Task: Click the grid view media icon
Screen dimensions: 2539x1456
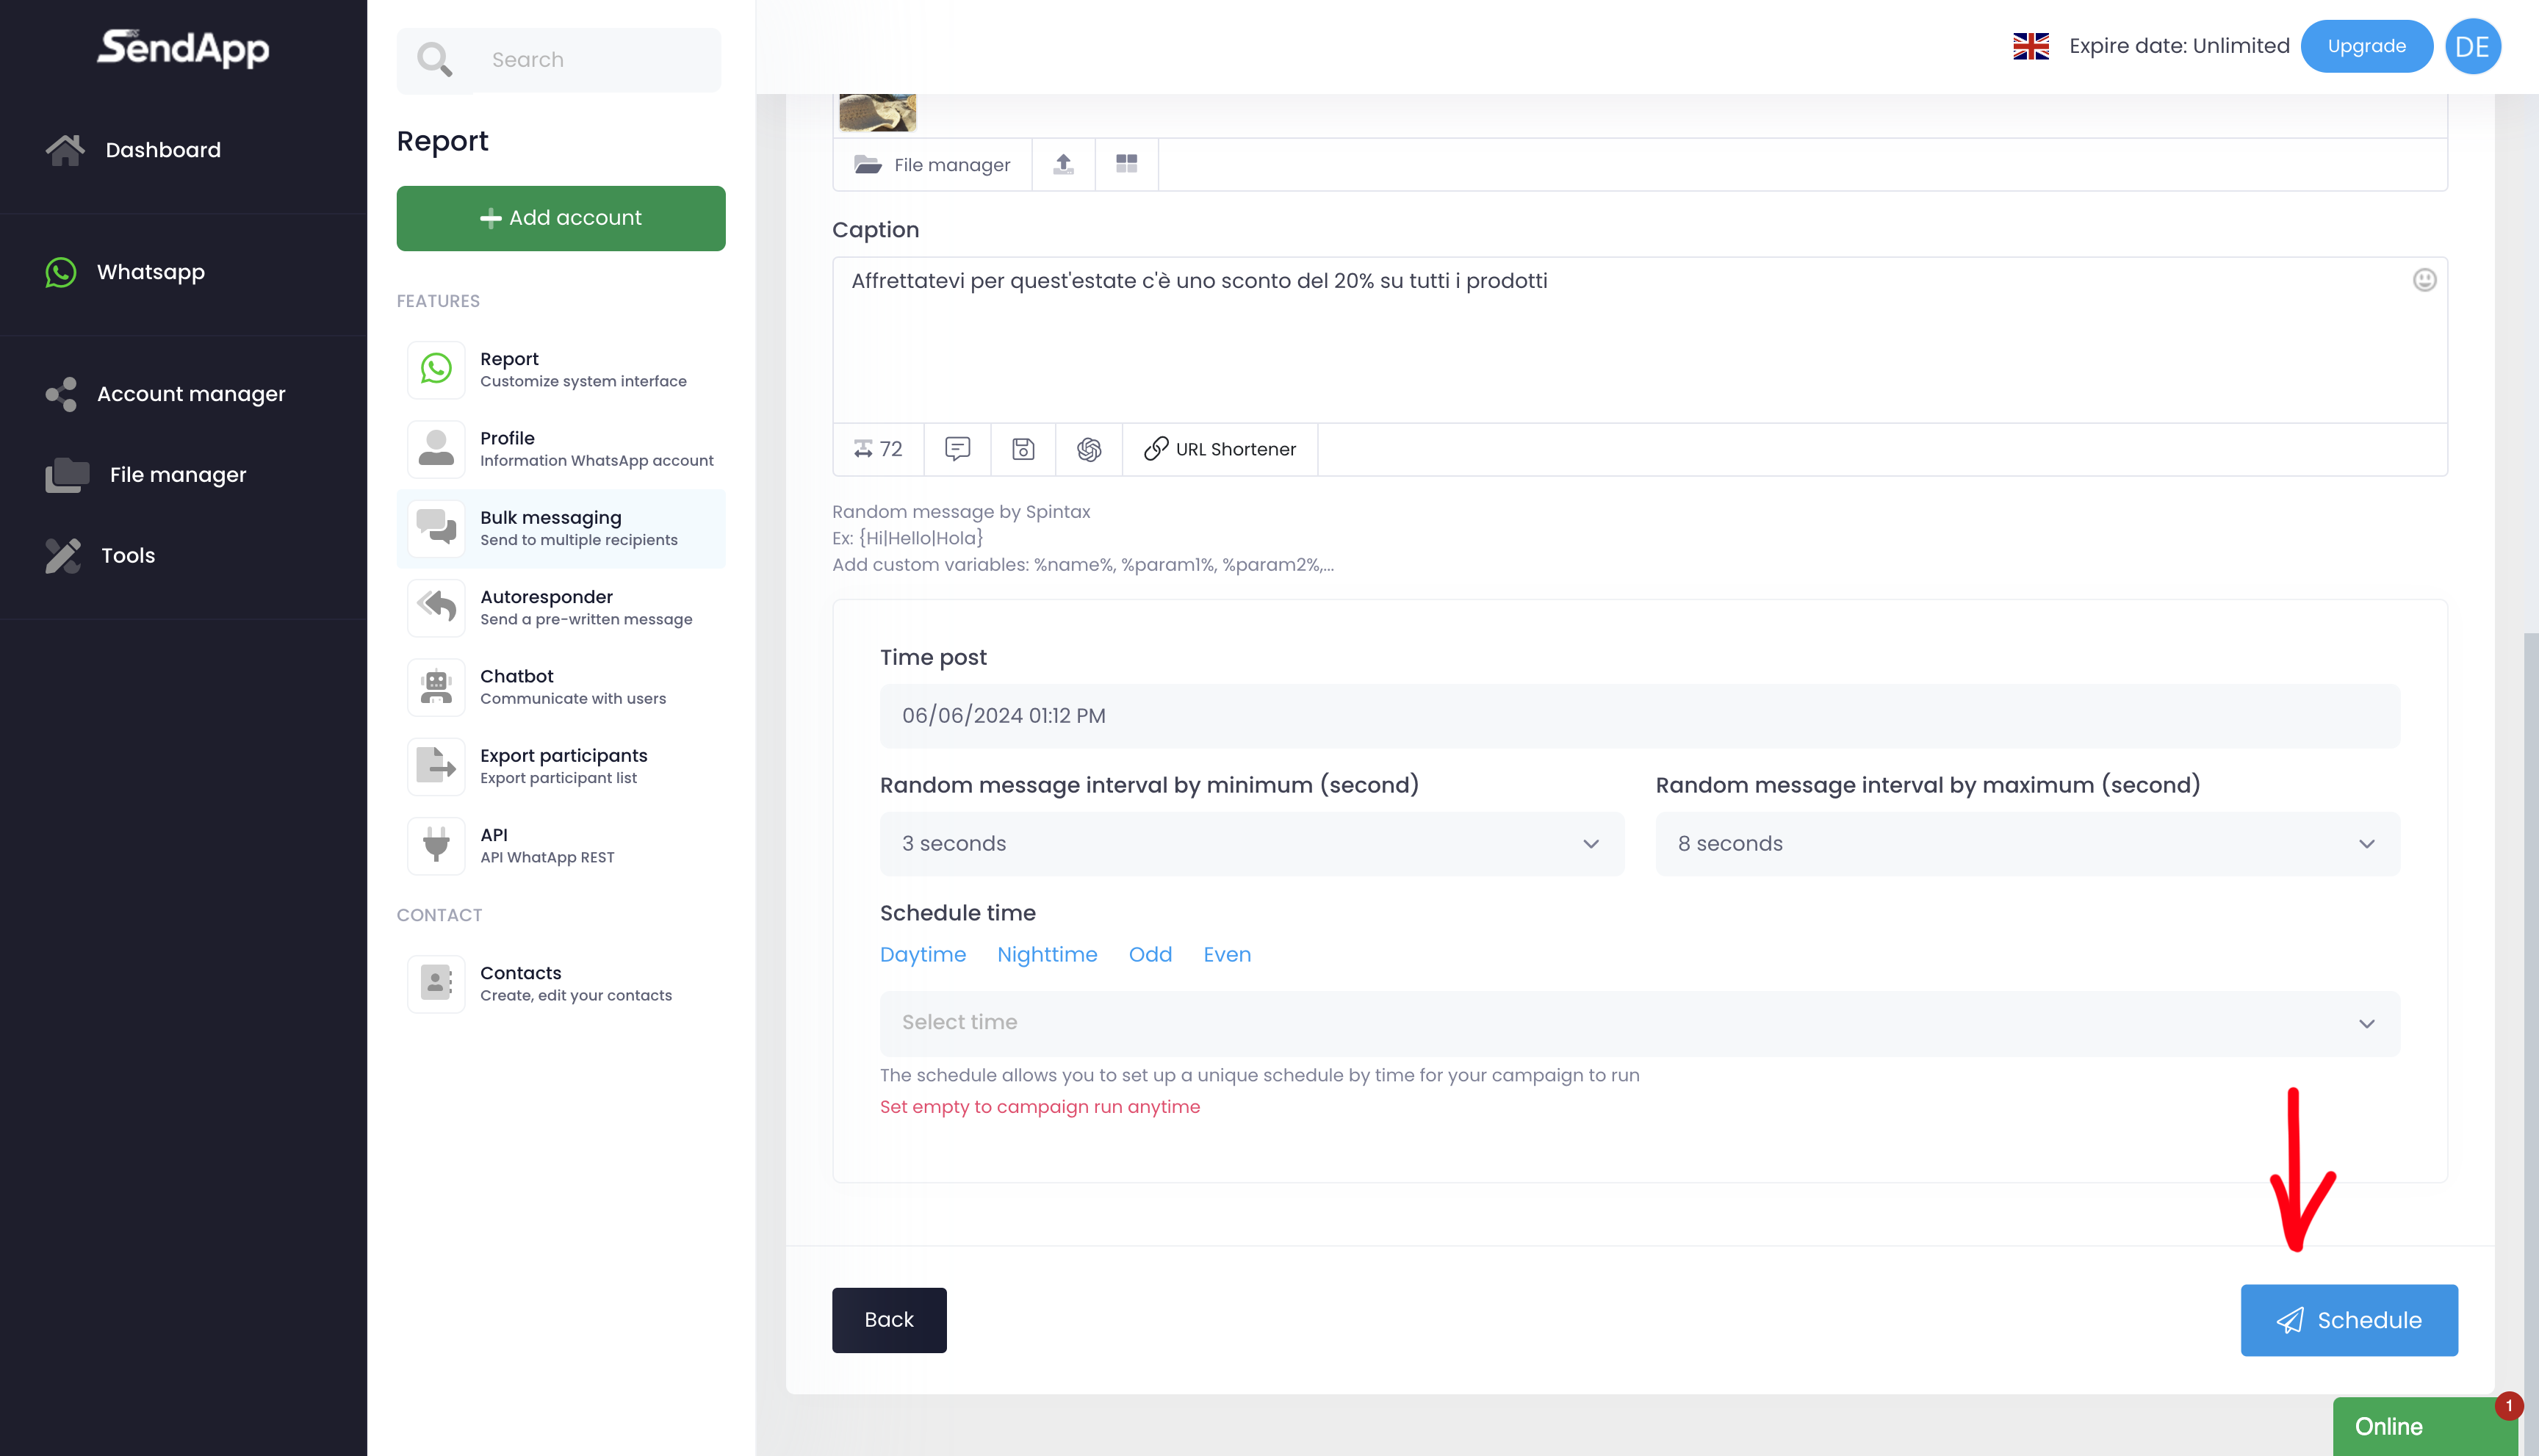Action: [1126, 164]
